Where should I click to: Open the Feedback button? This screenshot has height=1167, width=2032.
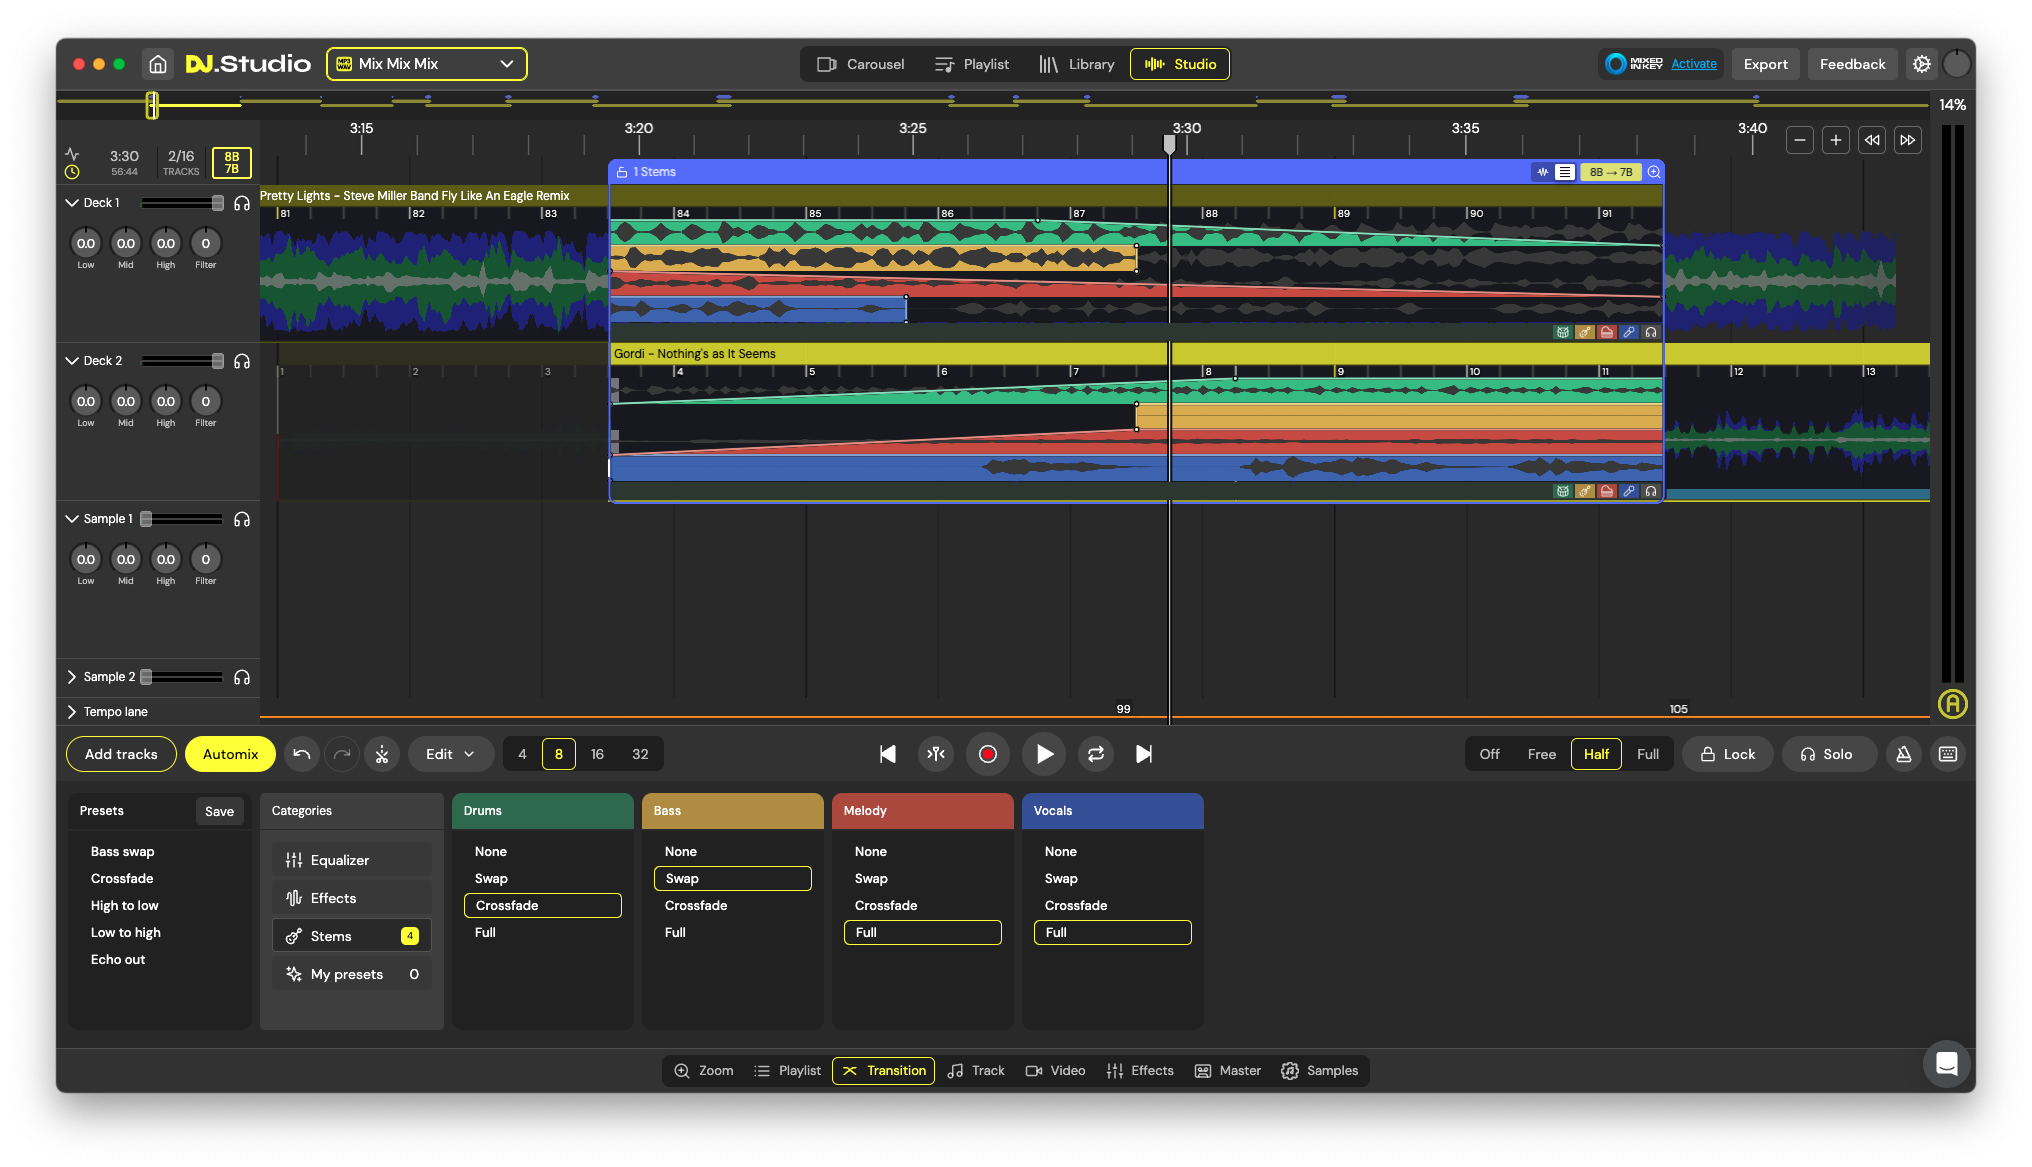[x=1852, y=64]
